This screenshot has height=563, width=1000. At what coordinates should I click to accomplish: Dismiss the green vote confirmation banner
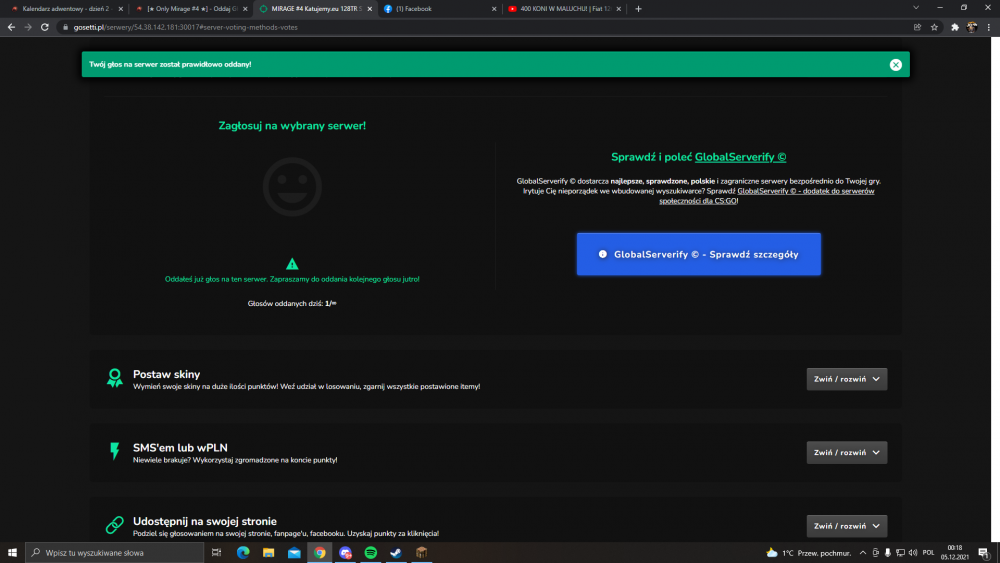[x=895, y=64]
